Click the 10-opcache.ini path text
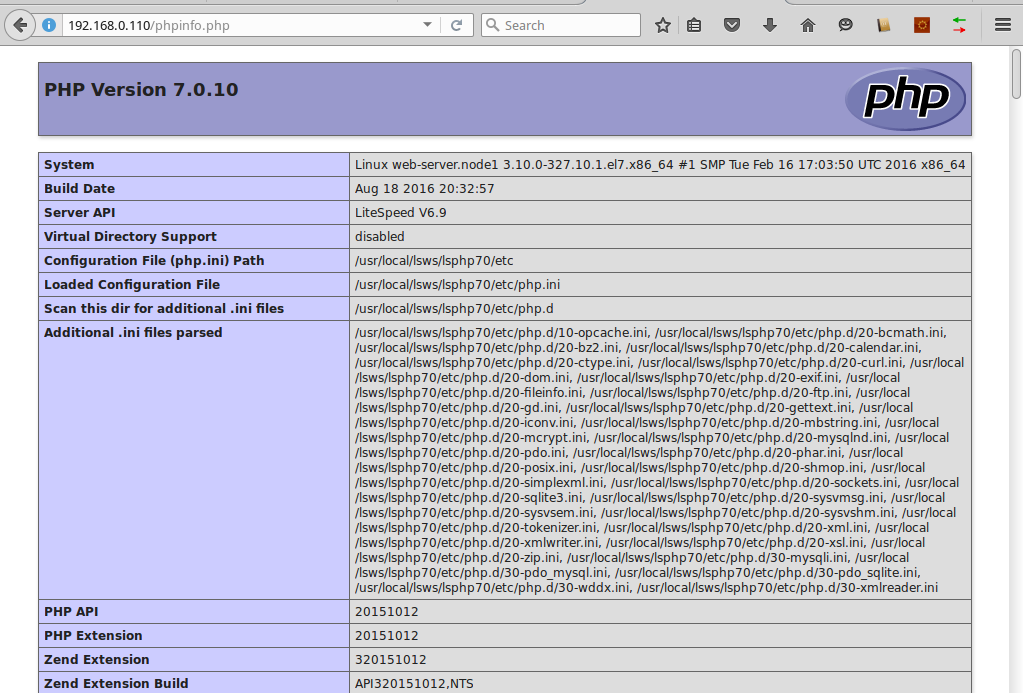Screen dimensions: 1023x693 (x=501, y=333)
